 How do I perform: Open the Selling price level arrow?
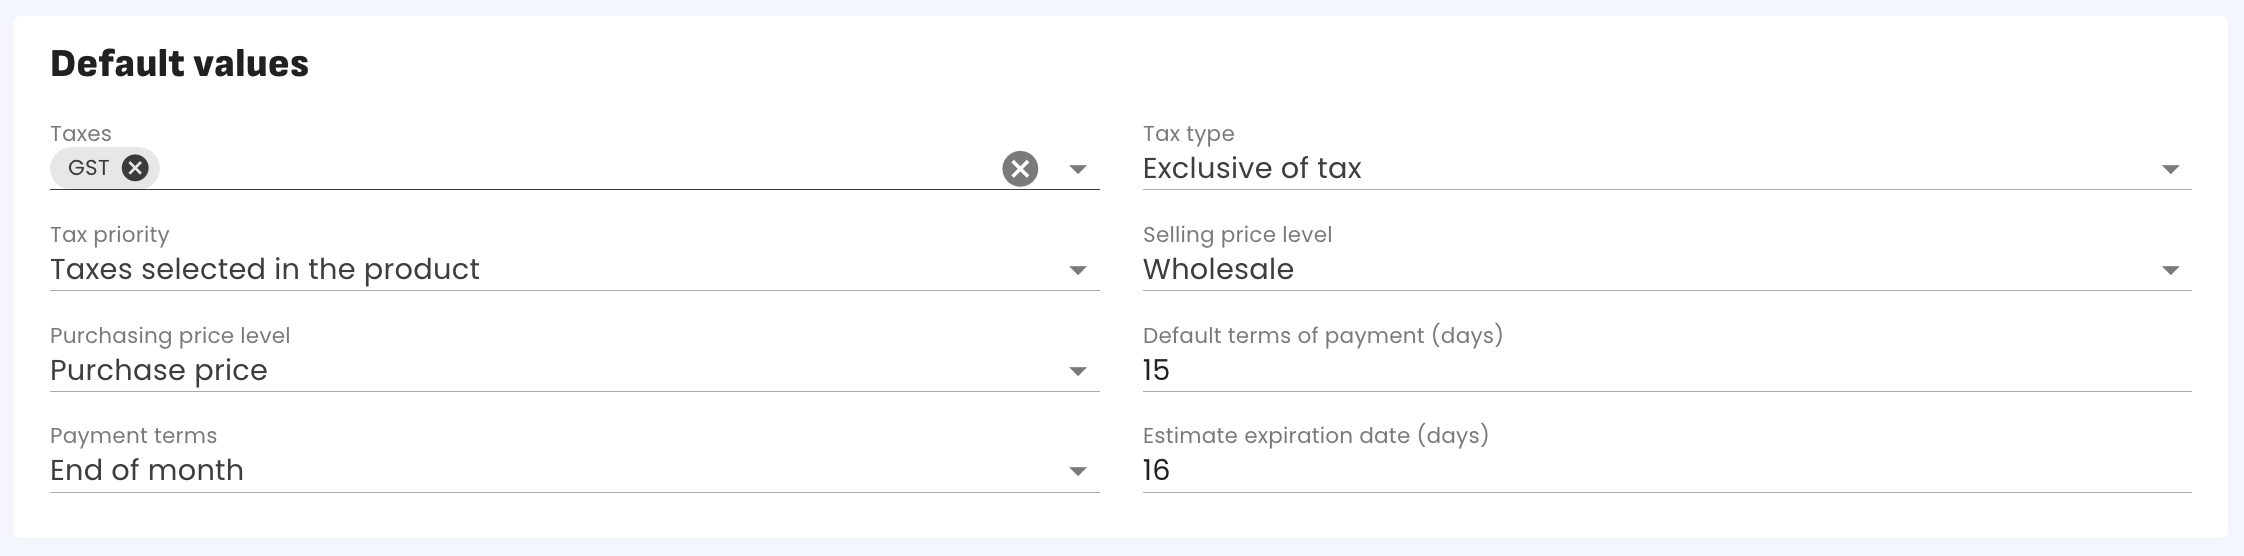coord(2170,270)
